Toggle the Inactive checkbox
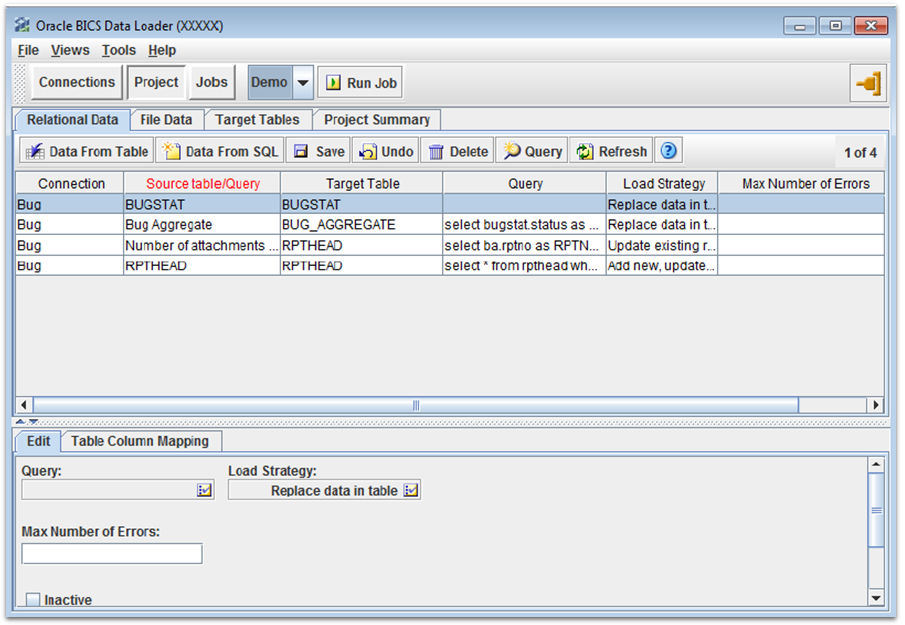 coord(33,600)
